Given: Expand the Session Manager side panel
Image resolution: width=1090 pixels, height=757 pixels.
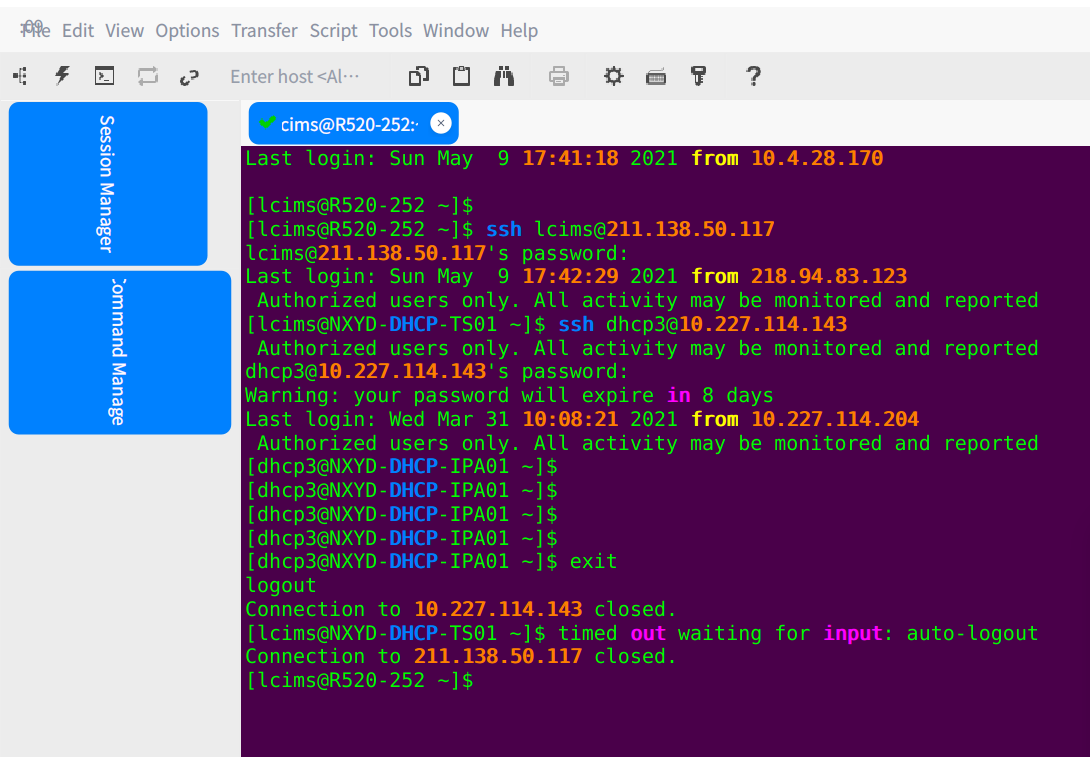Looking at the screenshot, I should 107,183.
